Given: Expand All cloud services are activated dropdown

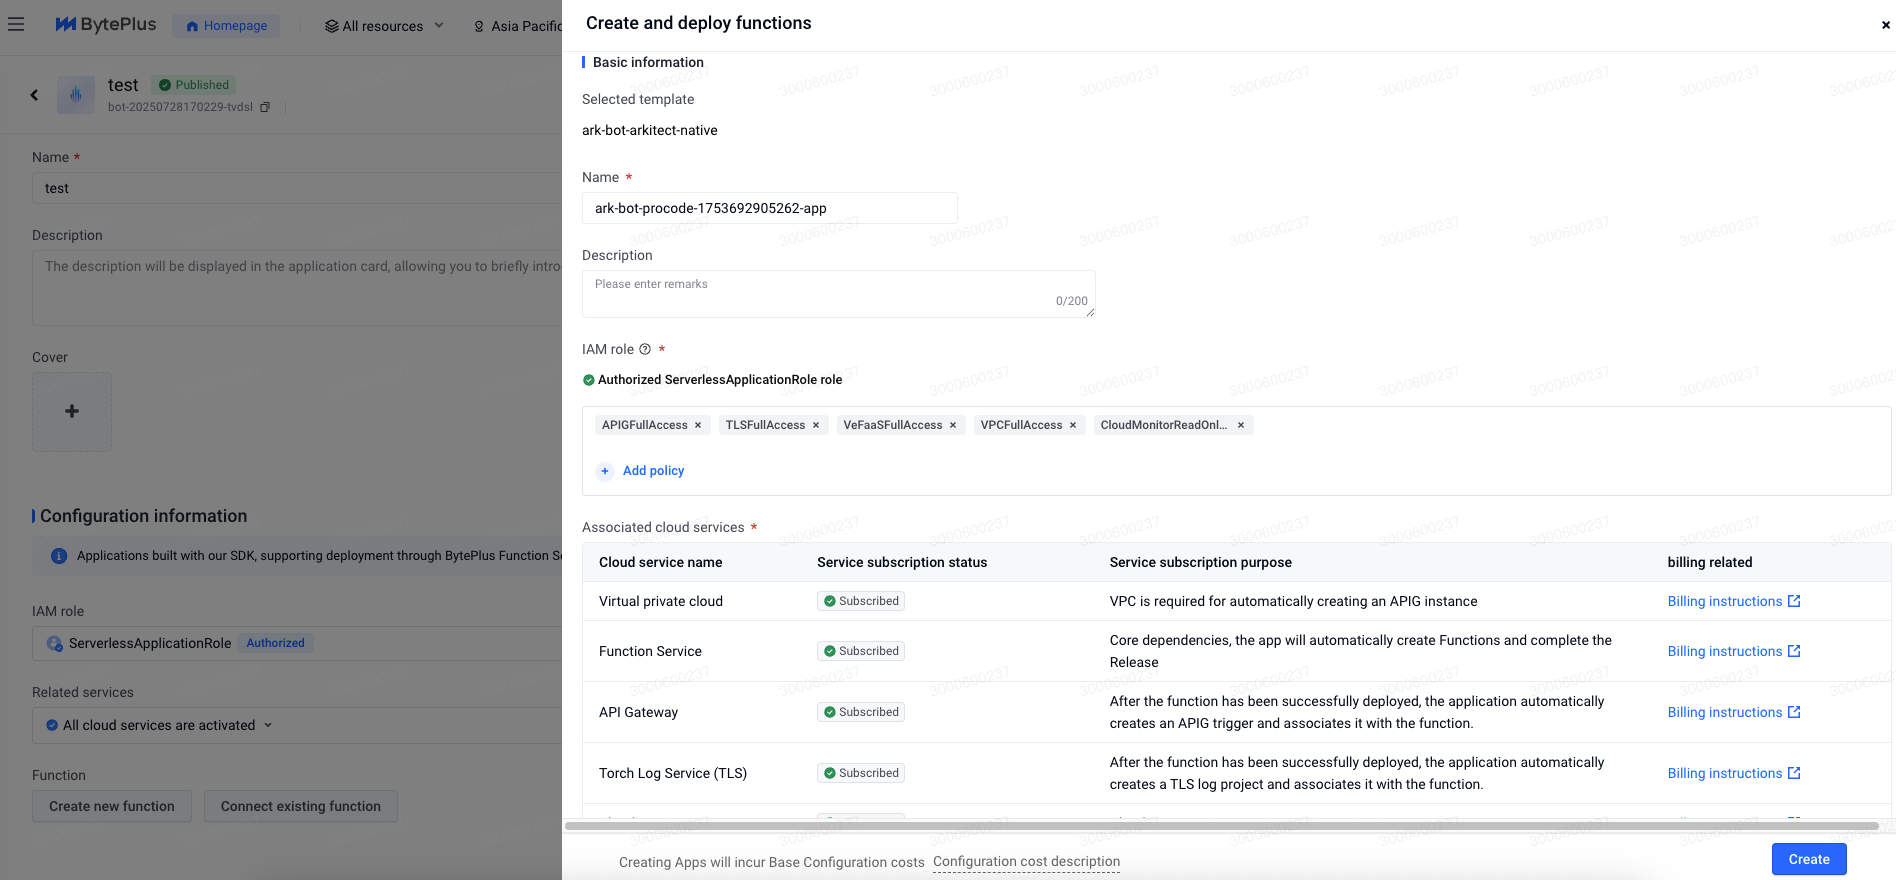Looking at the screenshot, I should click(268, 725).
